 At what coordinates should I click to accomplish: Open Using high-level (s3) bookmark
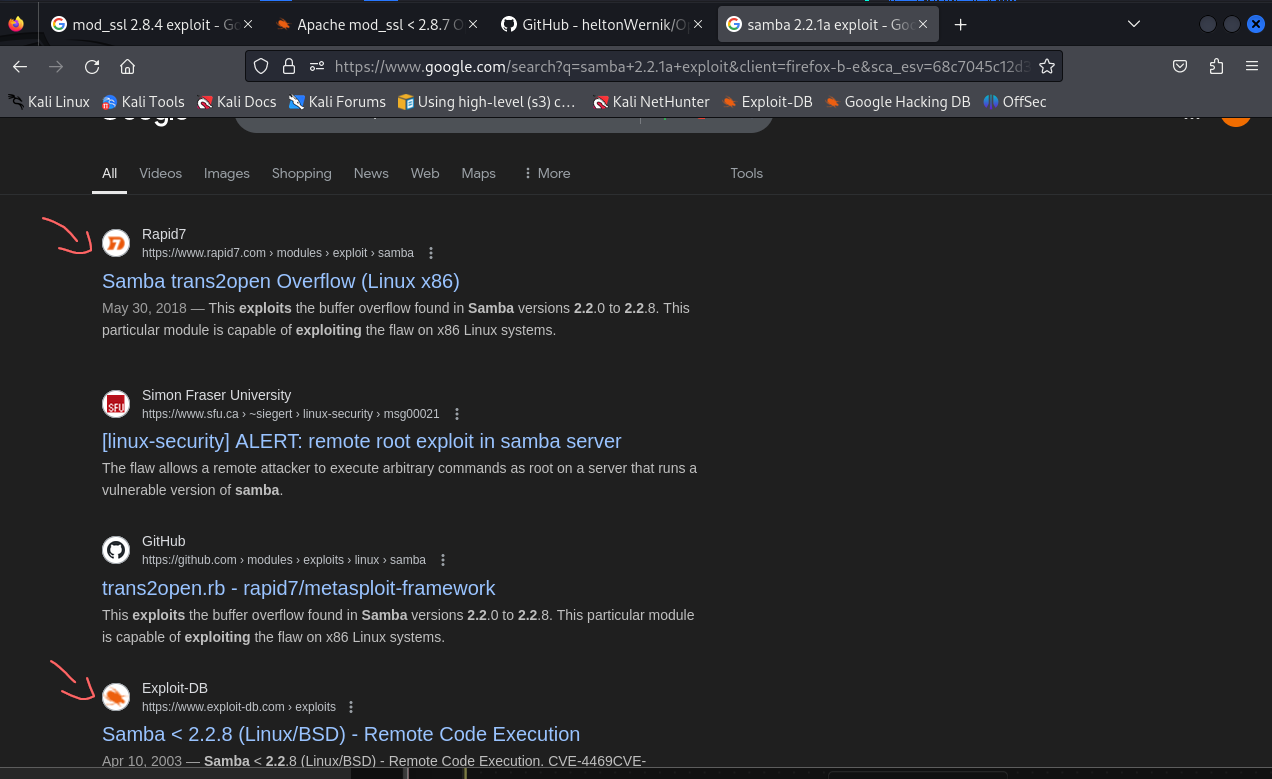[487, 101]
